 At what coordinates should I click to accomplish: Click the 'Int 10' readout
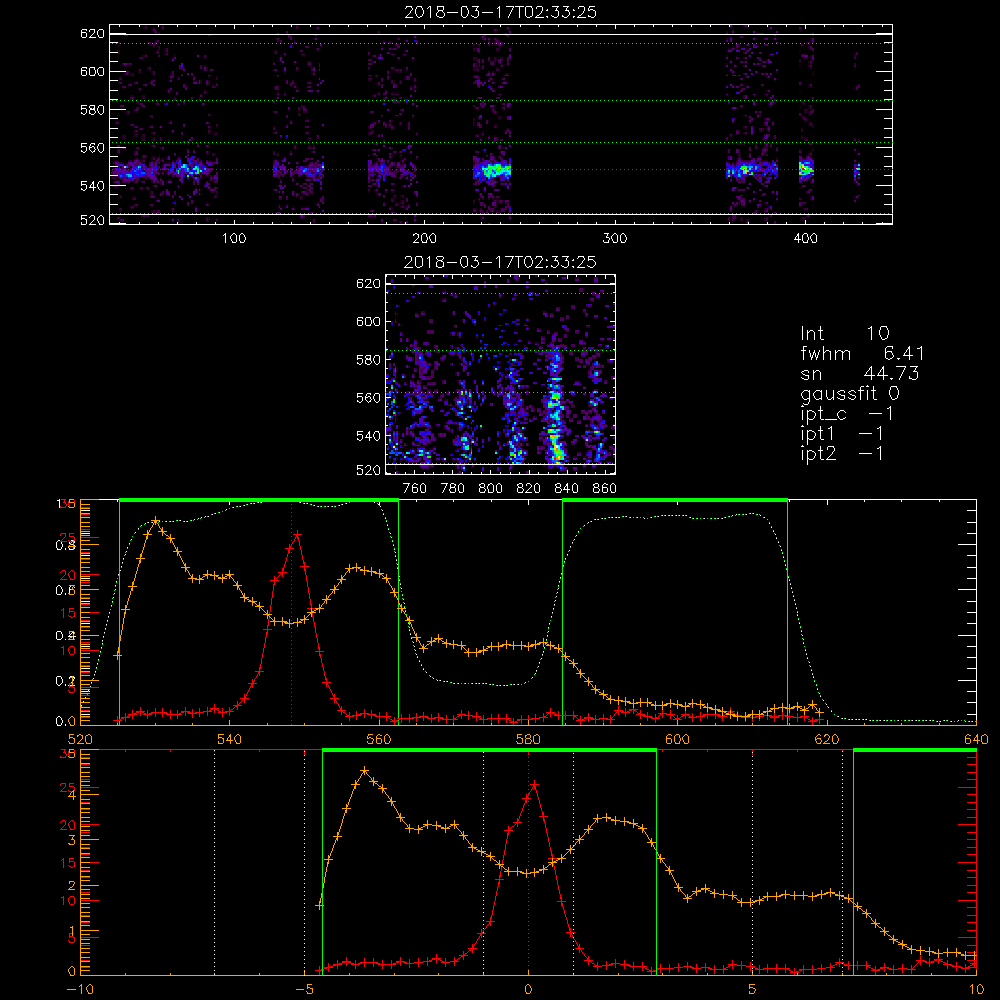tap(844, 333)
